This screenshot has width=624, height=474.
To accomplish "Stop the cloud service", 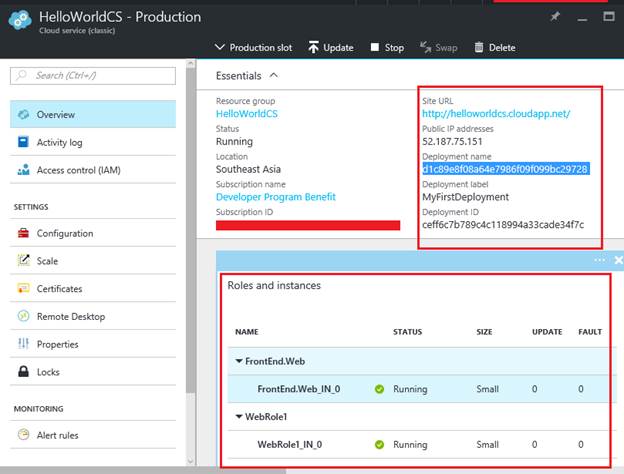I will tap(387, 48).
